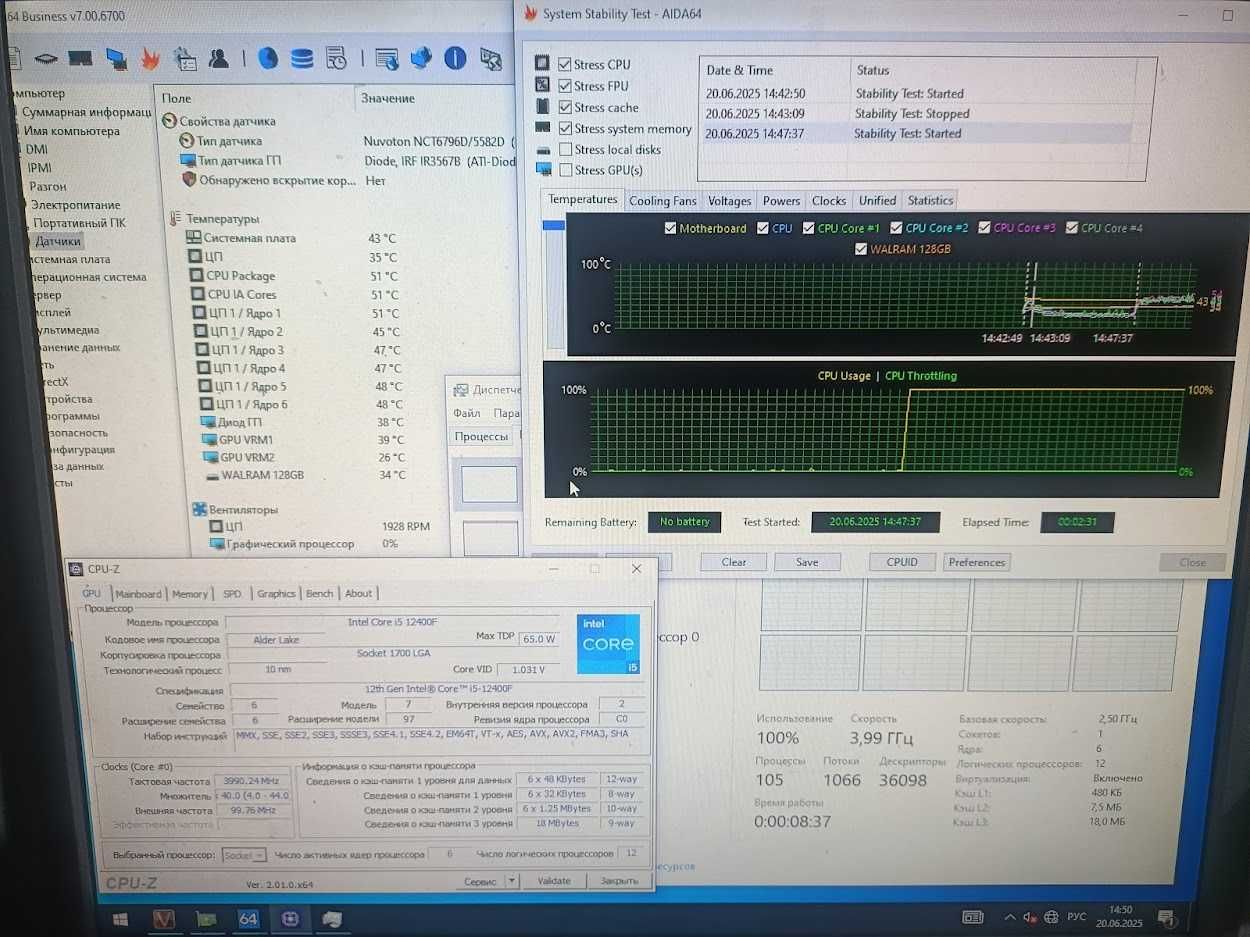Open the Сервис dropdown arrow in CPU-Z
1250x937 pixels.
coord(511,881)
